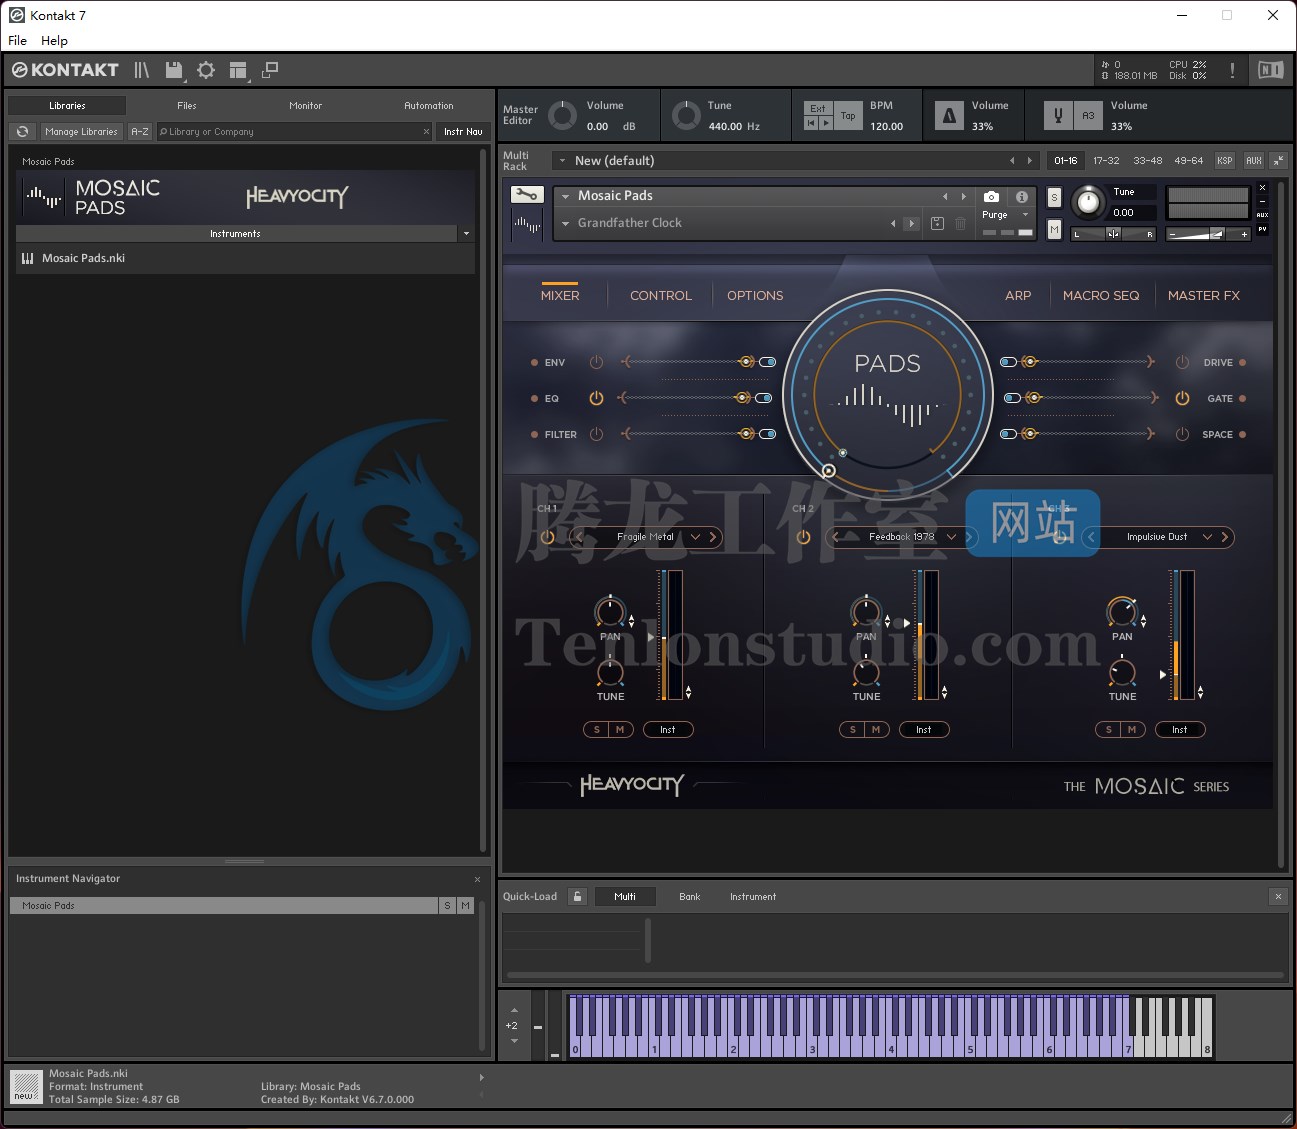
Task: Solo the Mosaic Pads instrument with S
Action: click(1054, 198)
